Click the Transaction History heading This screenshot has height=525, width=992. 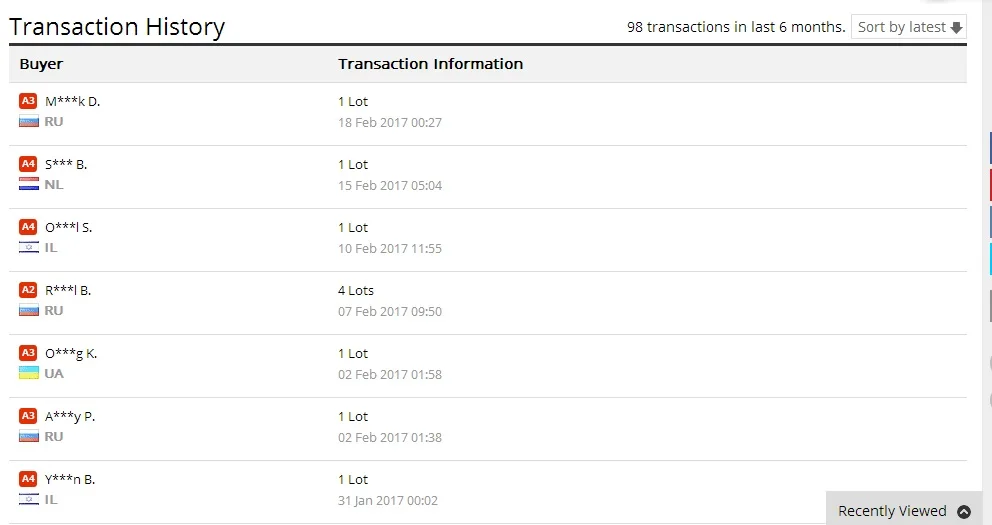pos(117,27)
